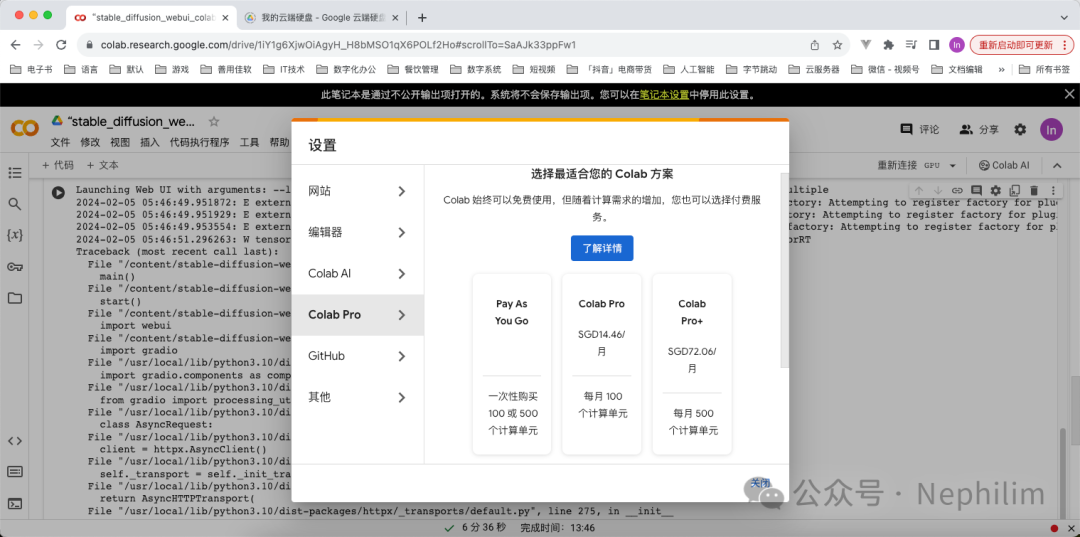The image size is (1080, 537).
Task: Open the Chrome extensions puzzle icon
Action: (x=889, y=45)
